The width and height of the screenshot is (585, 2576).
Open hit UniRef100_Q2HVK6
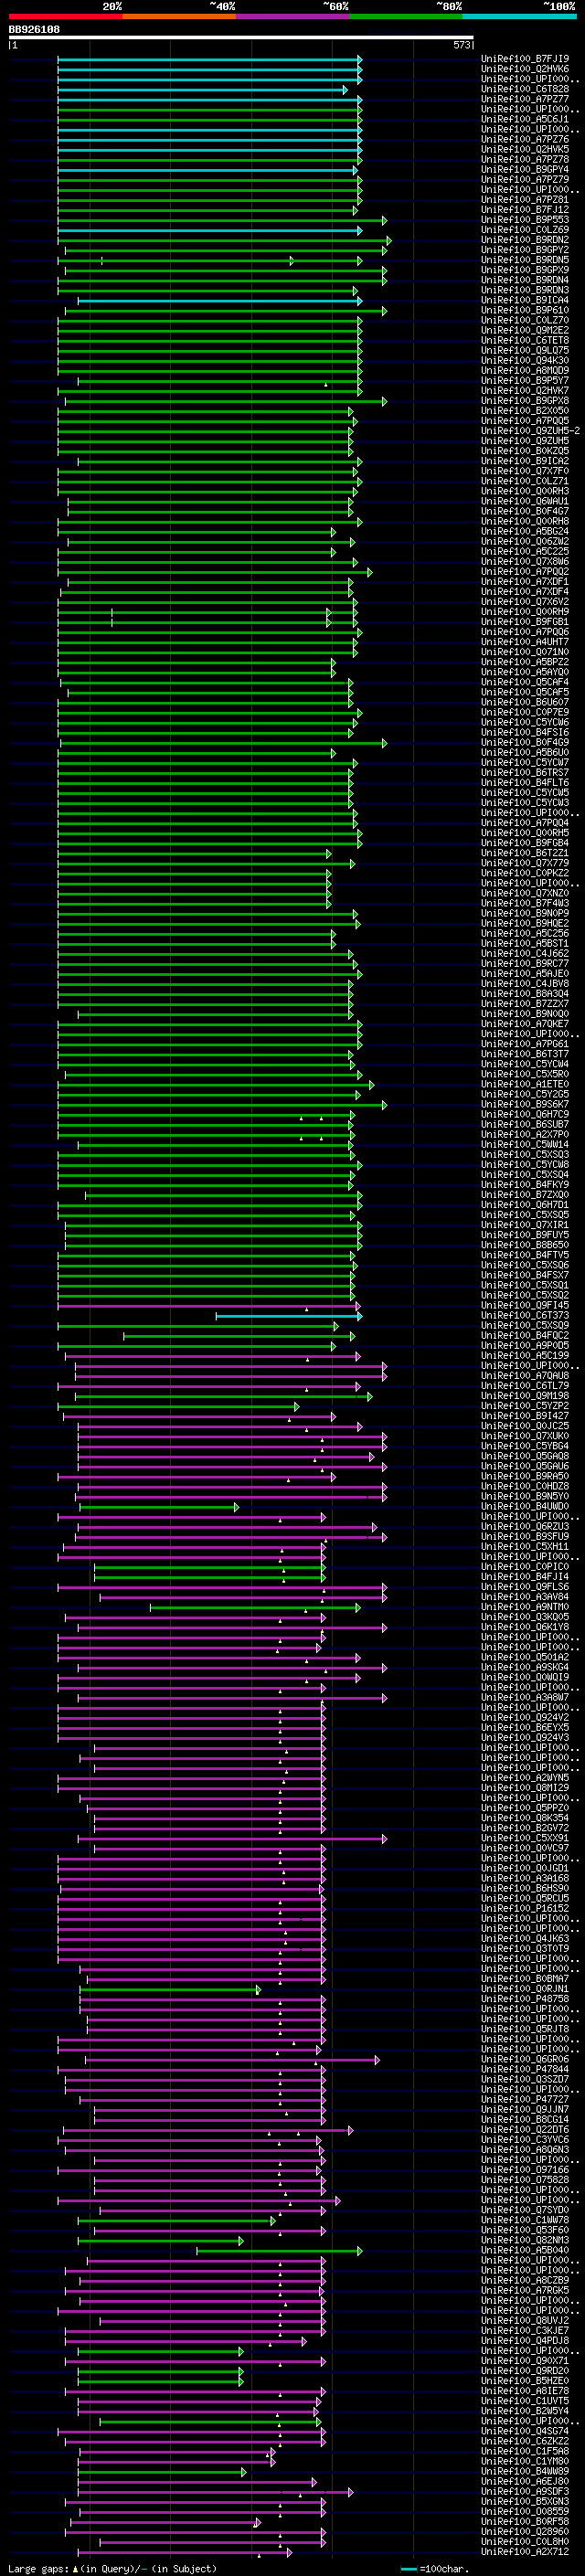pos(525,69)
